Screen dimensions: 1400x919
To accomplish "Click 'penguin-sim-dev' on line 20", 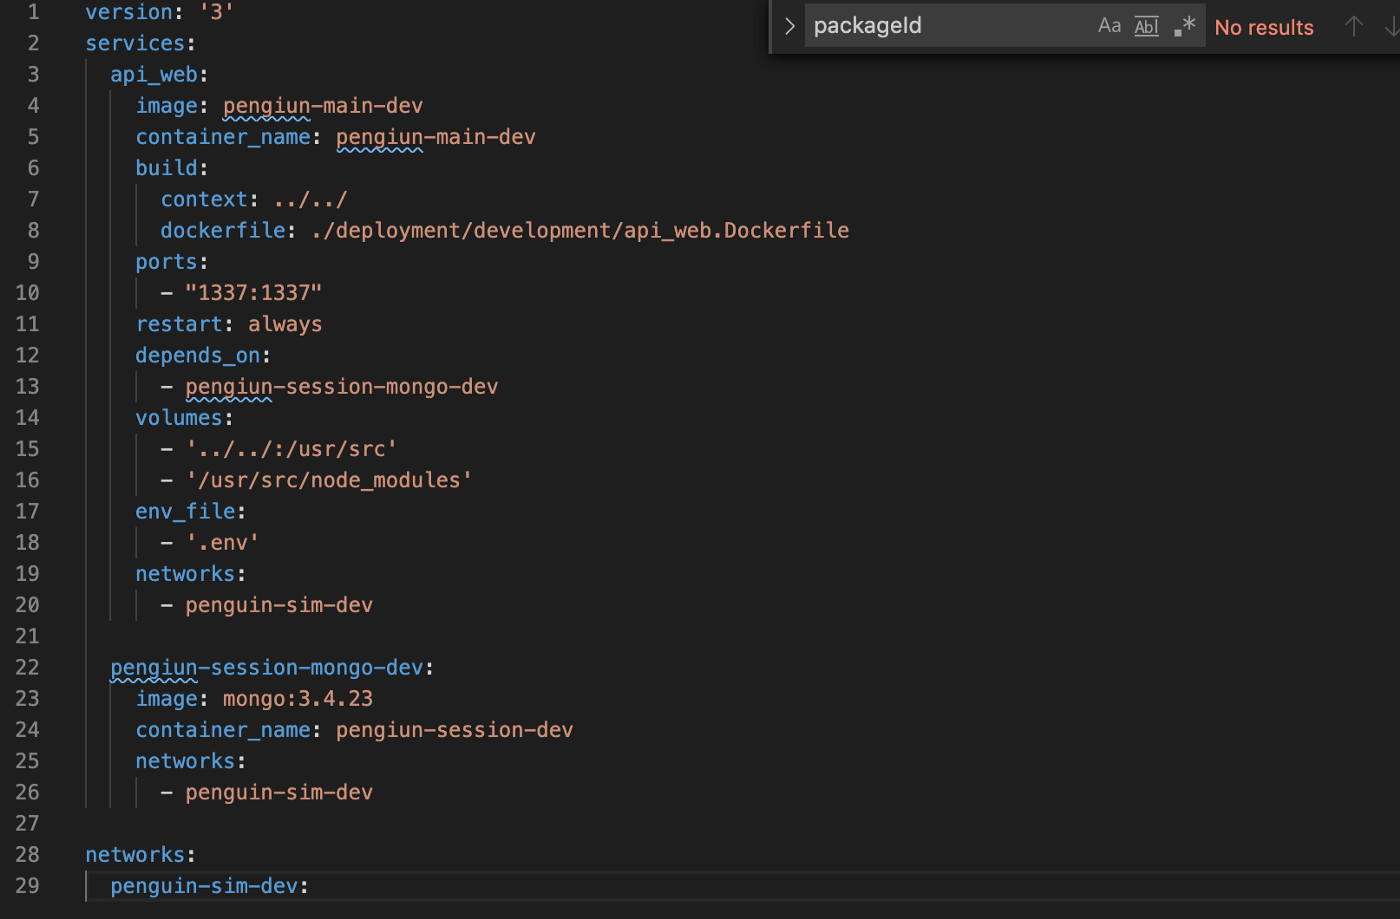I will coord(279,605).
